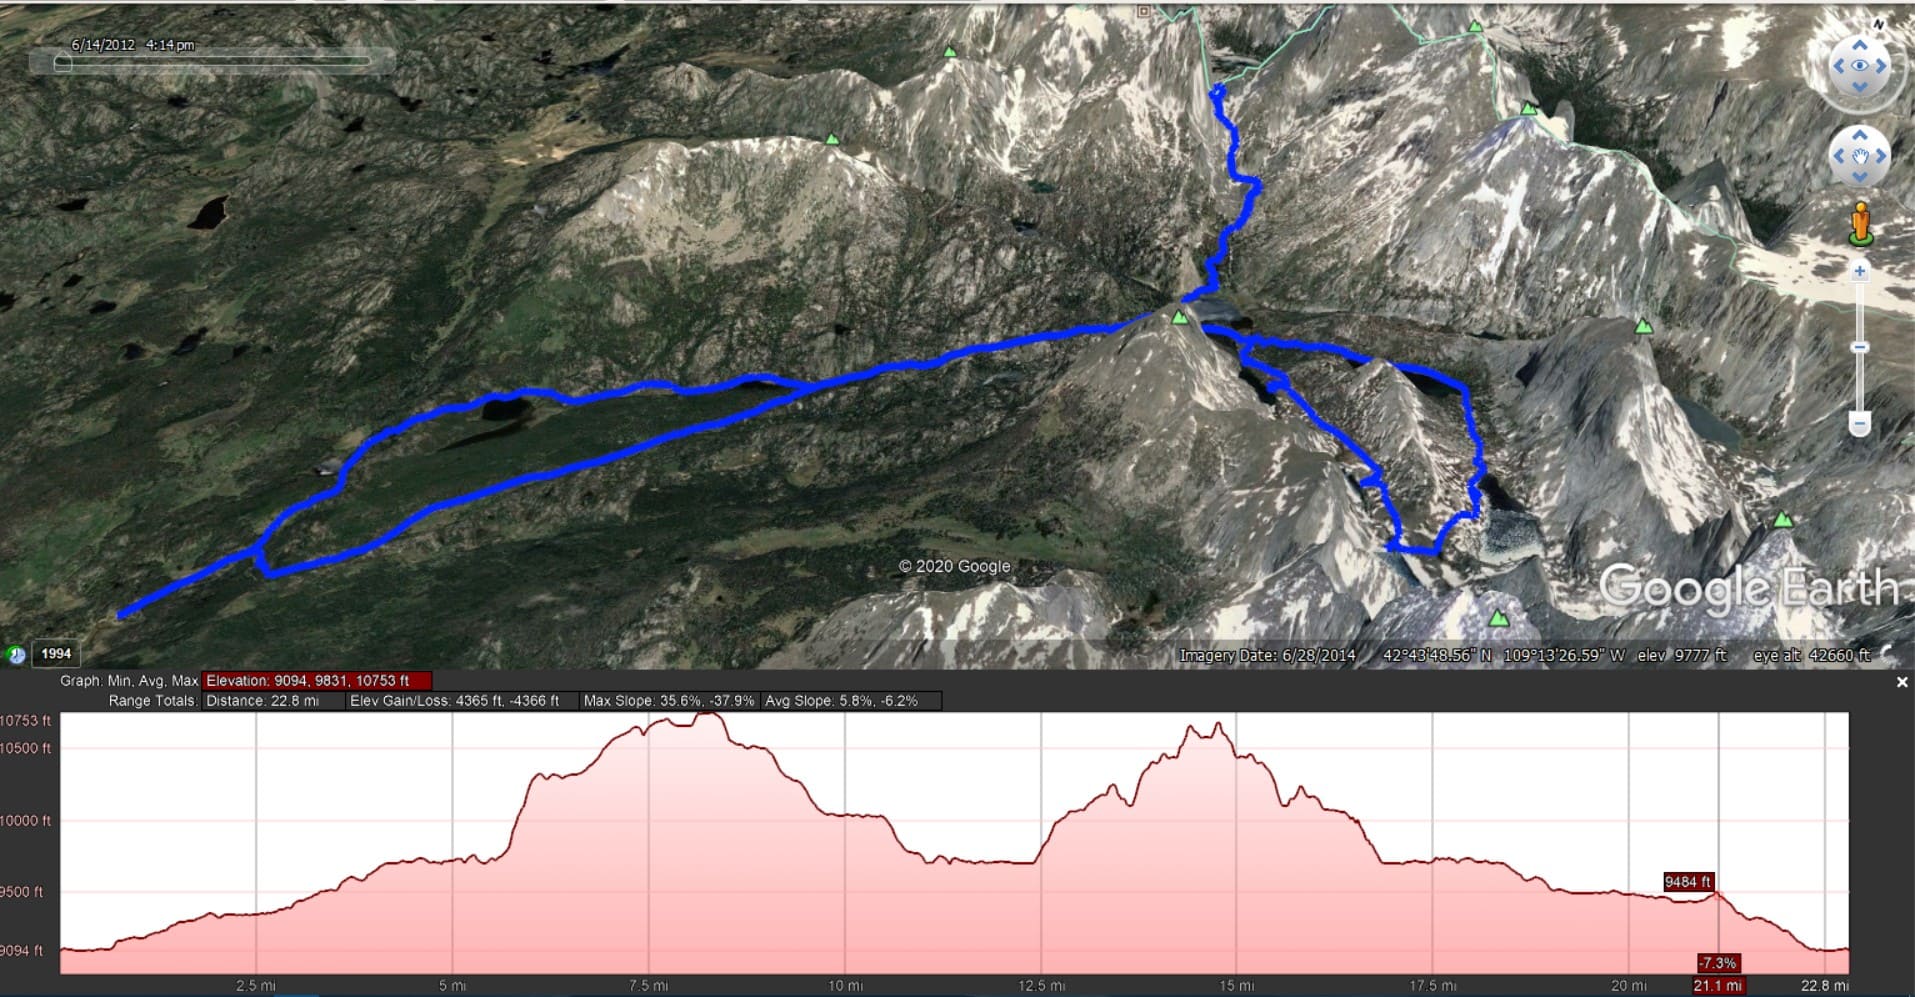The image size is (1915, 997).
Task: Click the 1994 historical imagery button
Action: pyautogui.click(x=56, y=654)
